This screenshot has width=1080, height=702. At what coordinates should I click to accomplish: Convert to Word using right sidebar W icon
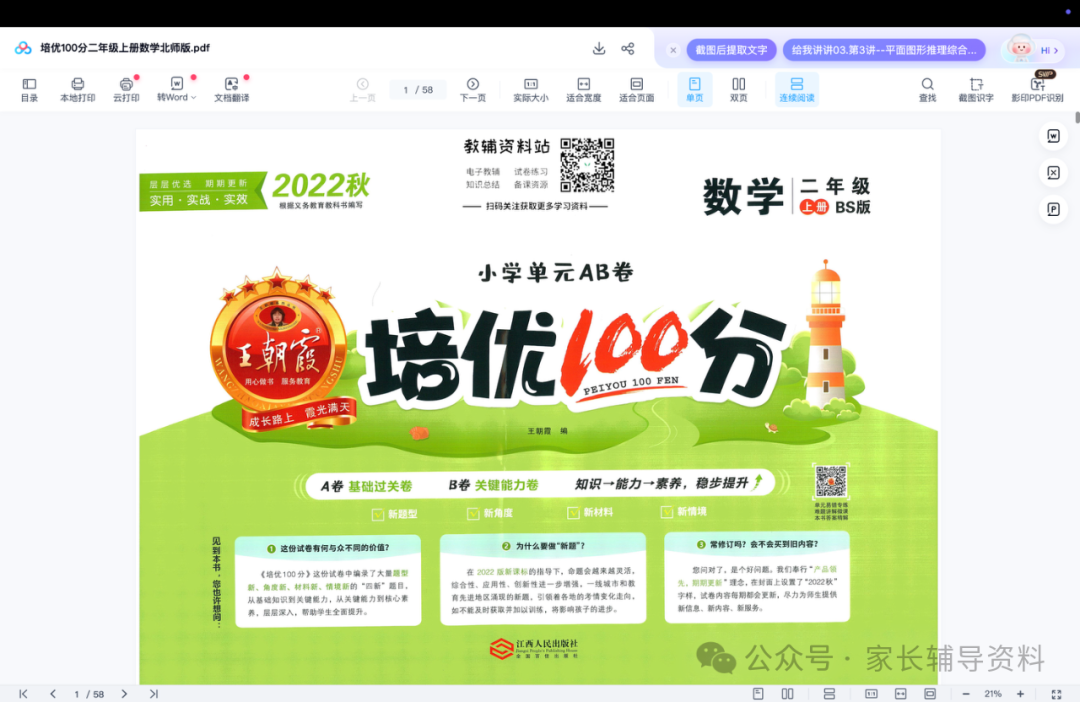[1053, 136]
